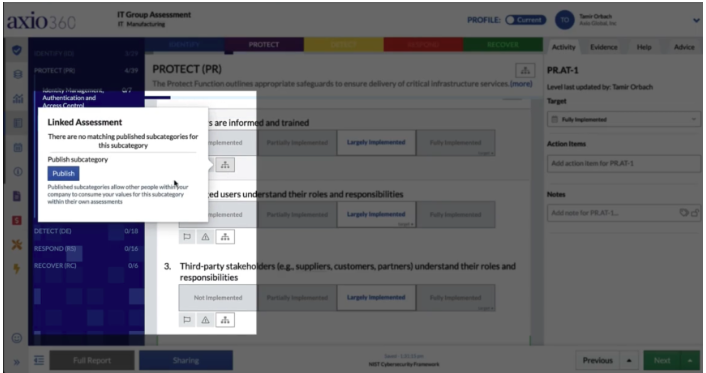
Task: Expand the sidebar with the double-chevron
Action: [x=17, y=362]
